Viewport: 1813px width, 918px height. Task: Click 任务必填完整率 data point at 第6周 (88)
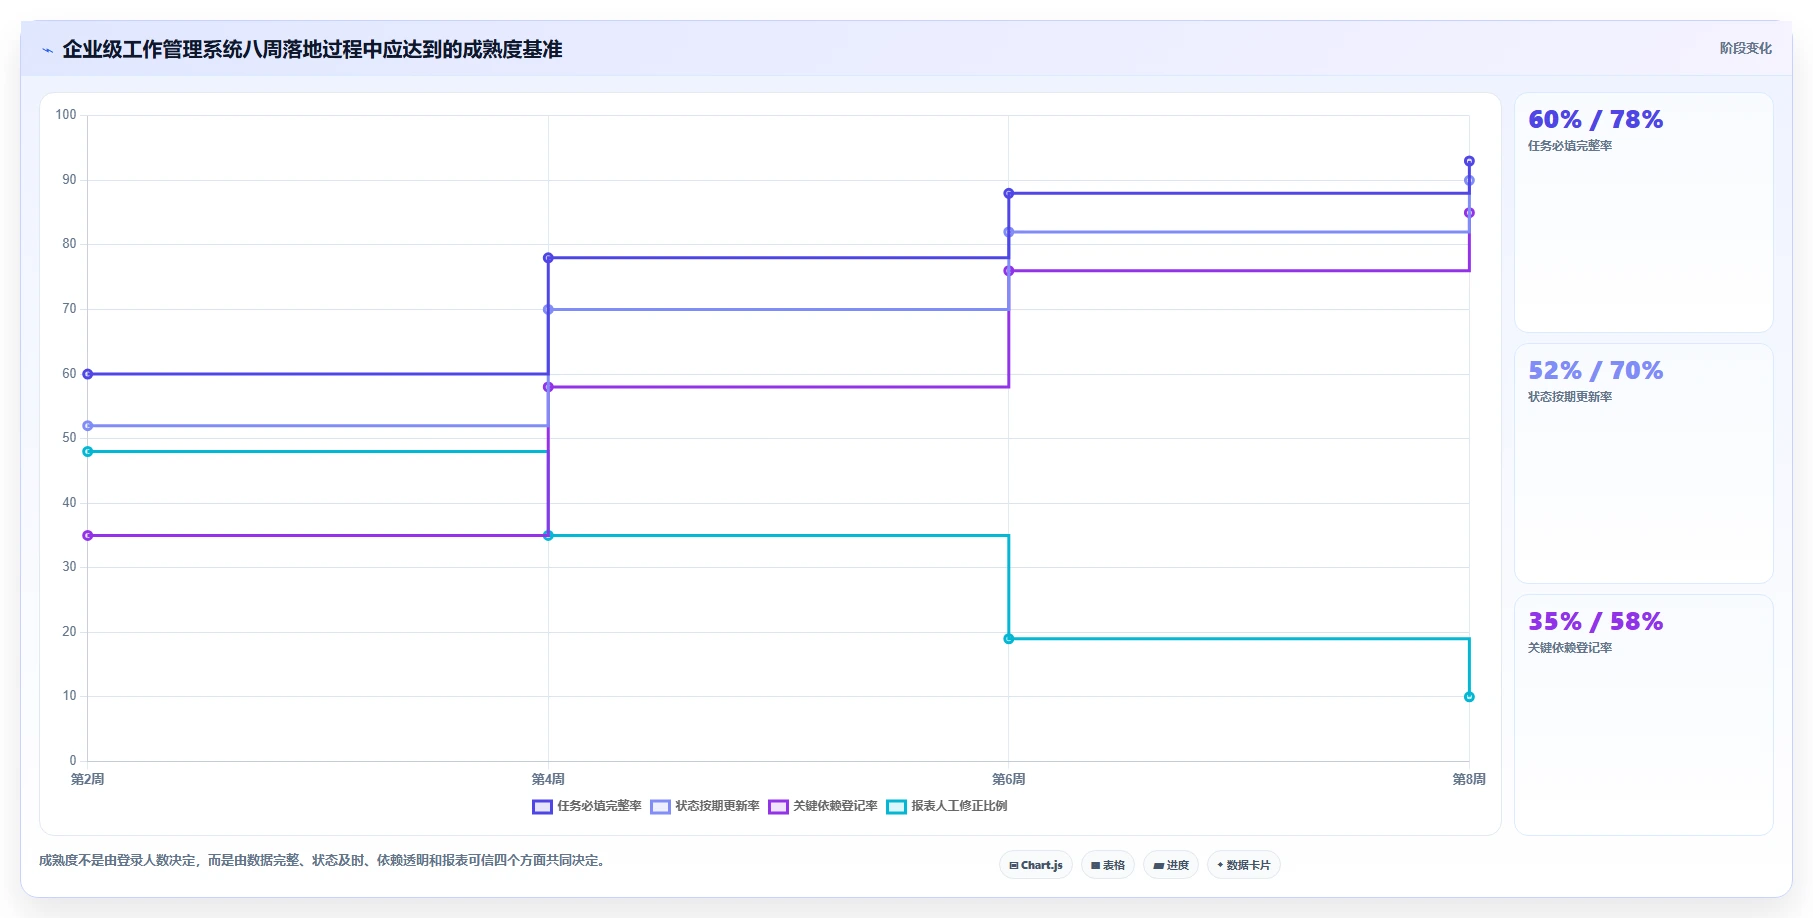[x=1009, y=193]
